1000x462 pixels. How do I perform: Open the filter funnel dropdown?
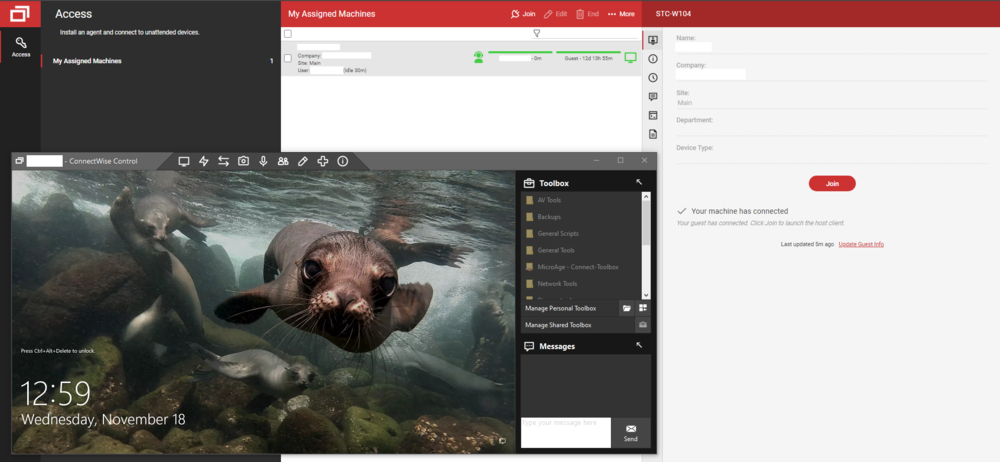tap(537, 34)
